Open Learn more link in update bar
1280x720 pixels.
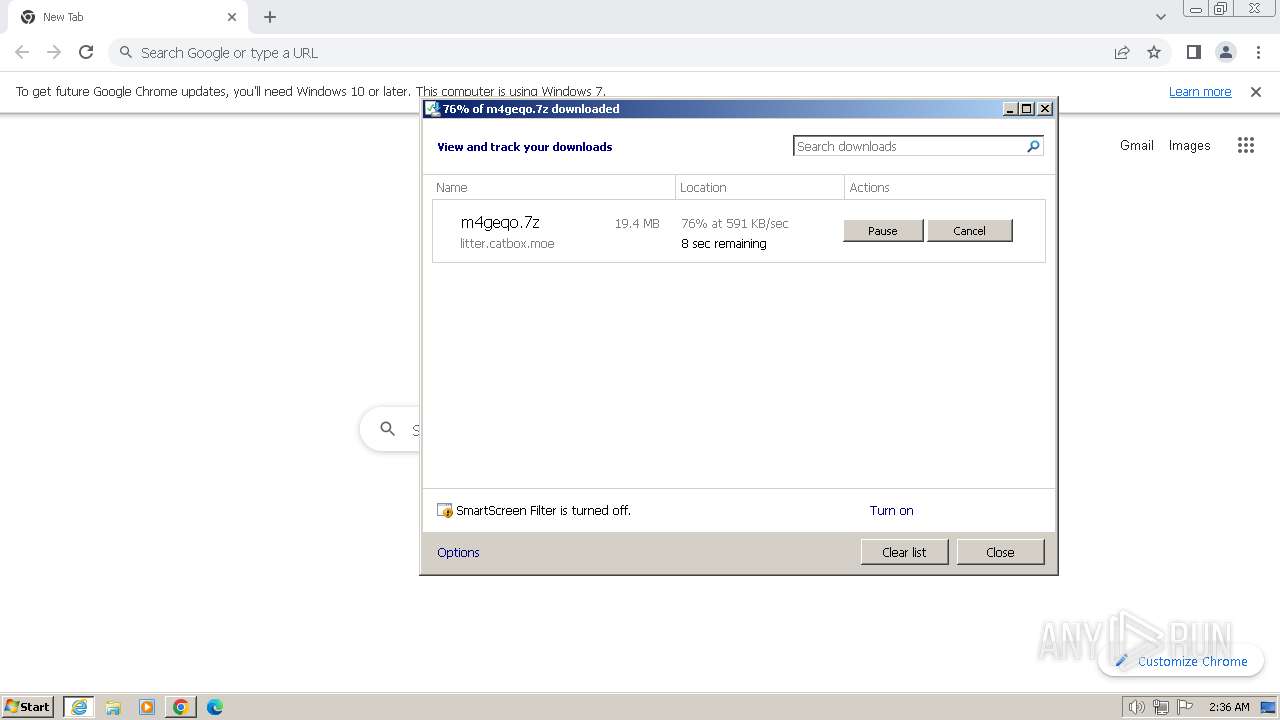click(1200, 92)
